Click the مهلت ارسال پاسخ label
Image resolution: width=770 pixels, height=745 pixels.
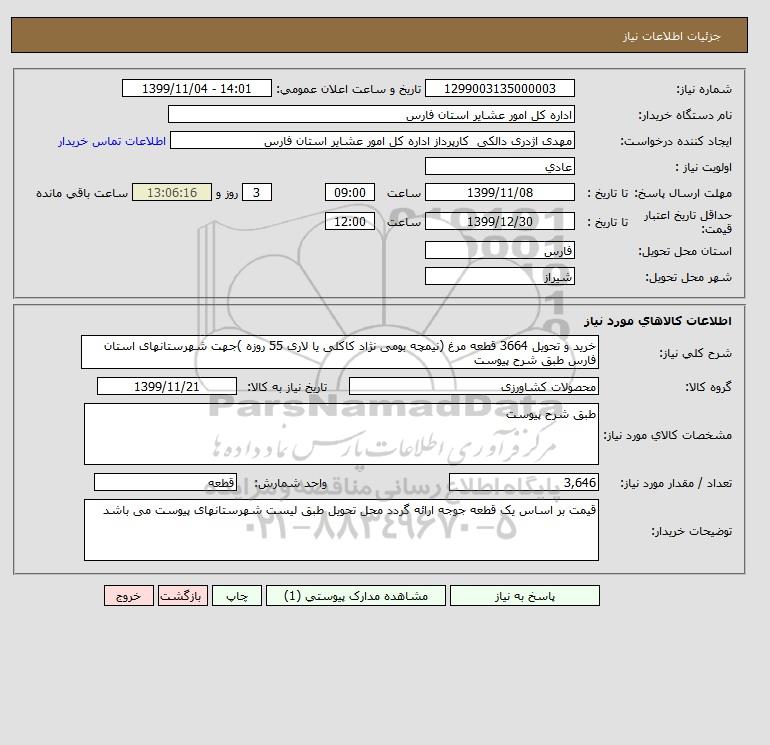tap(684, 193)
